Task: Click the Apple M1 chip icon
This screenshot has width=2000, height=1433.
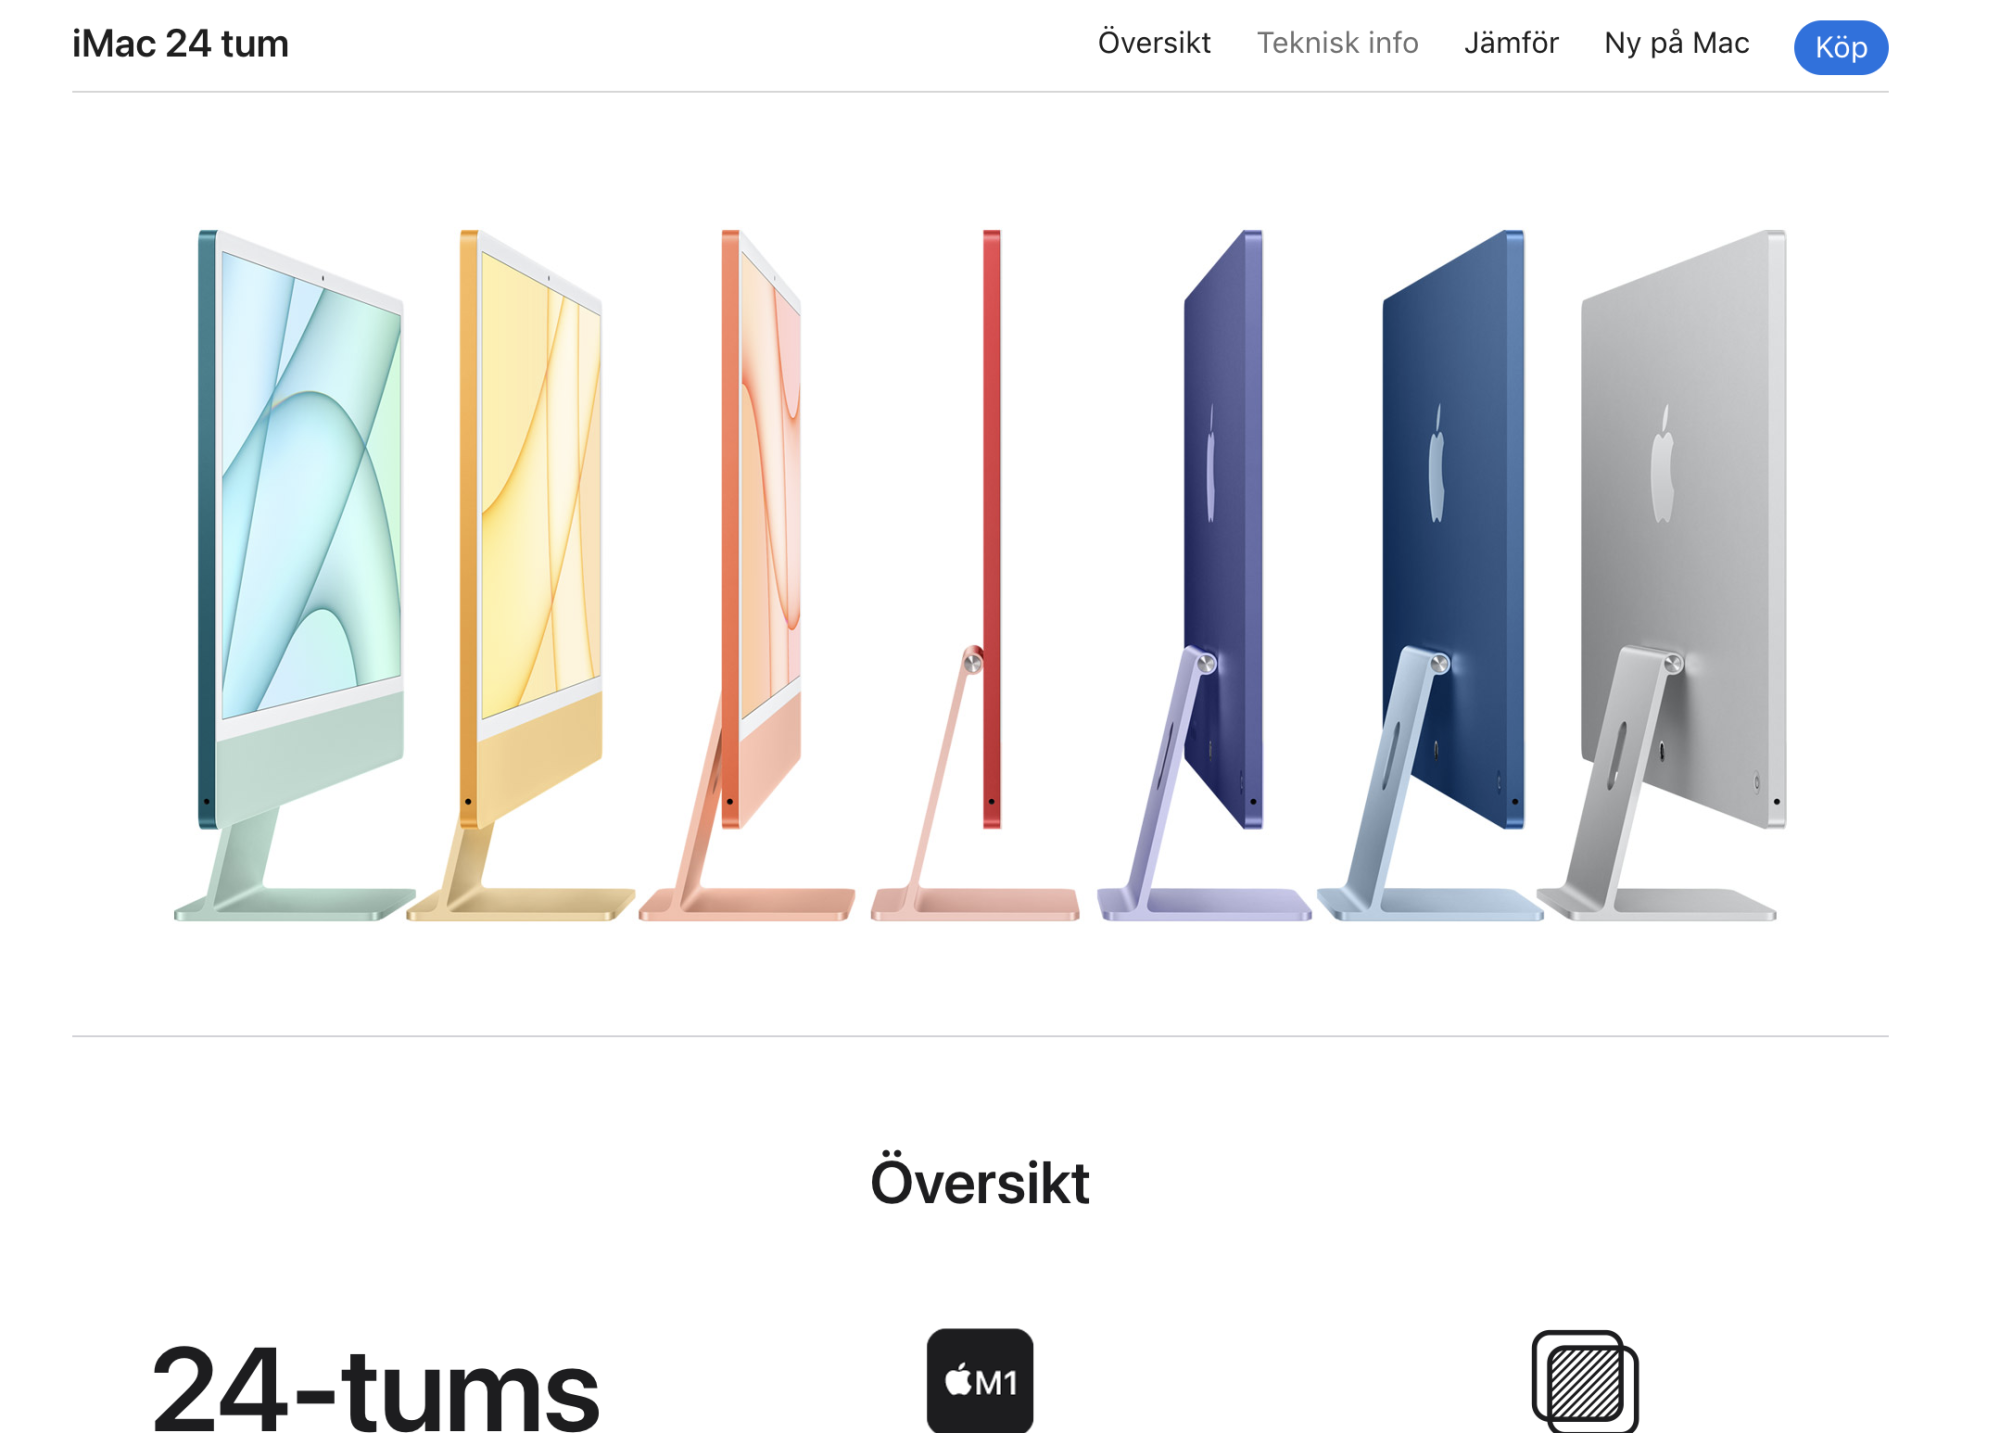Action: [979, 1380]
